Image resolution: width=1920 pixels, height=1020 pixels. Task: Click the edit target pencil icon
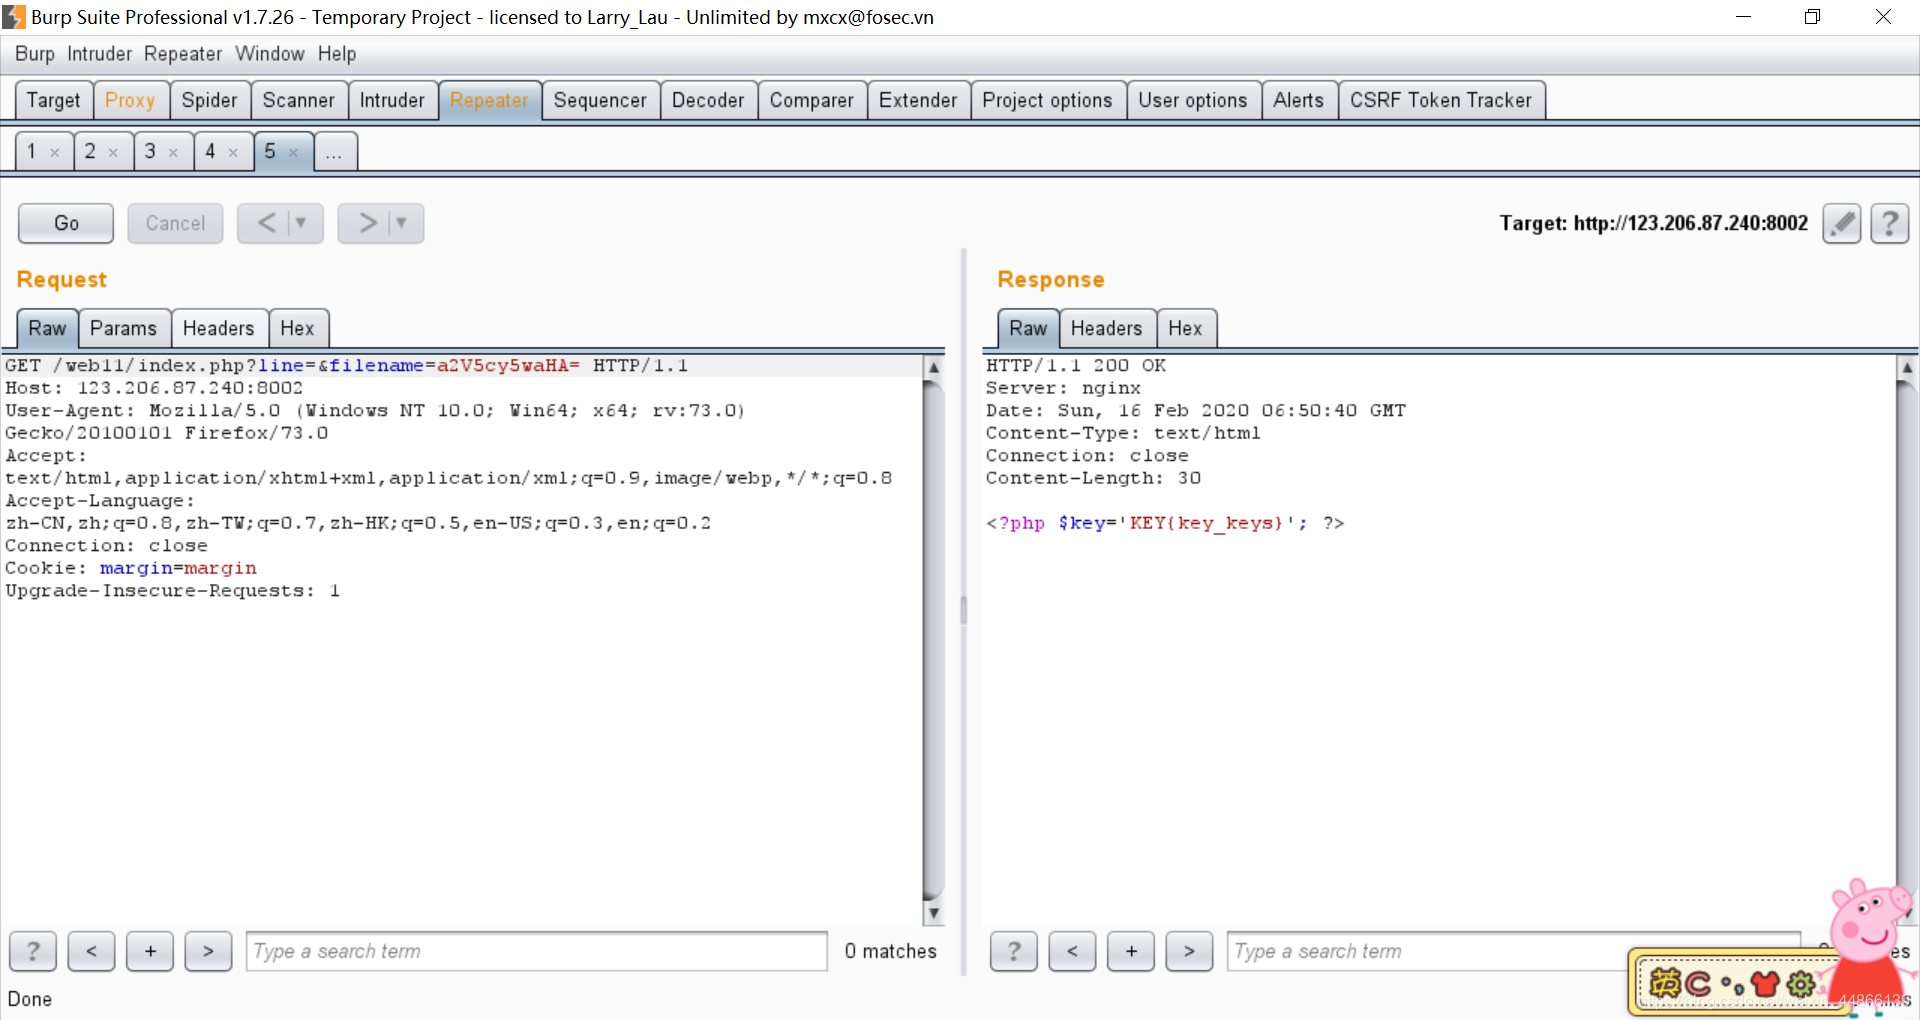(x=1841, y=223)
